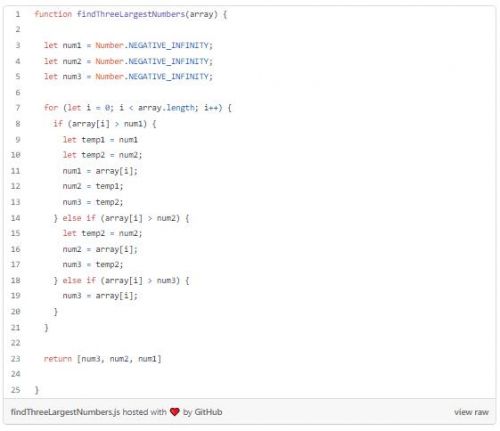This screenshot has height=431, width=500.
Task: Click the 'num2 = temp1;' line
Action: (93, 186)
